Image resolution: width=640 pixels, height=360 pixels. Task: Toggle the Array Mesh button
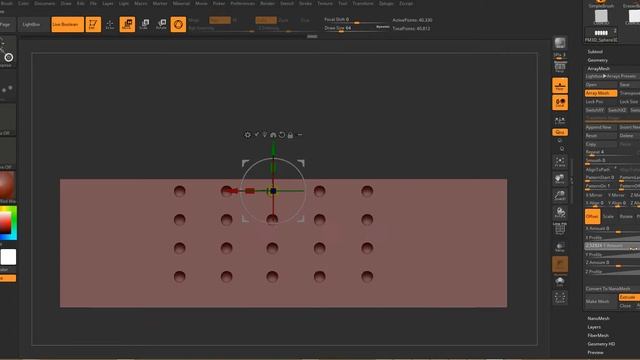pyautogui.click(x=600, y=93)
